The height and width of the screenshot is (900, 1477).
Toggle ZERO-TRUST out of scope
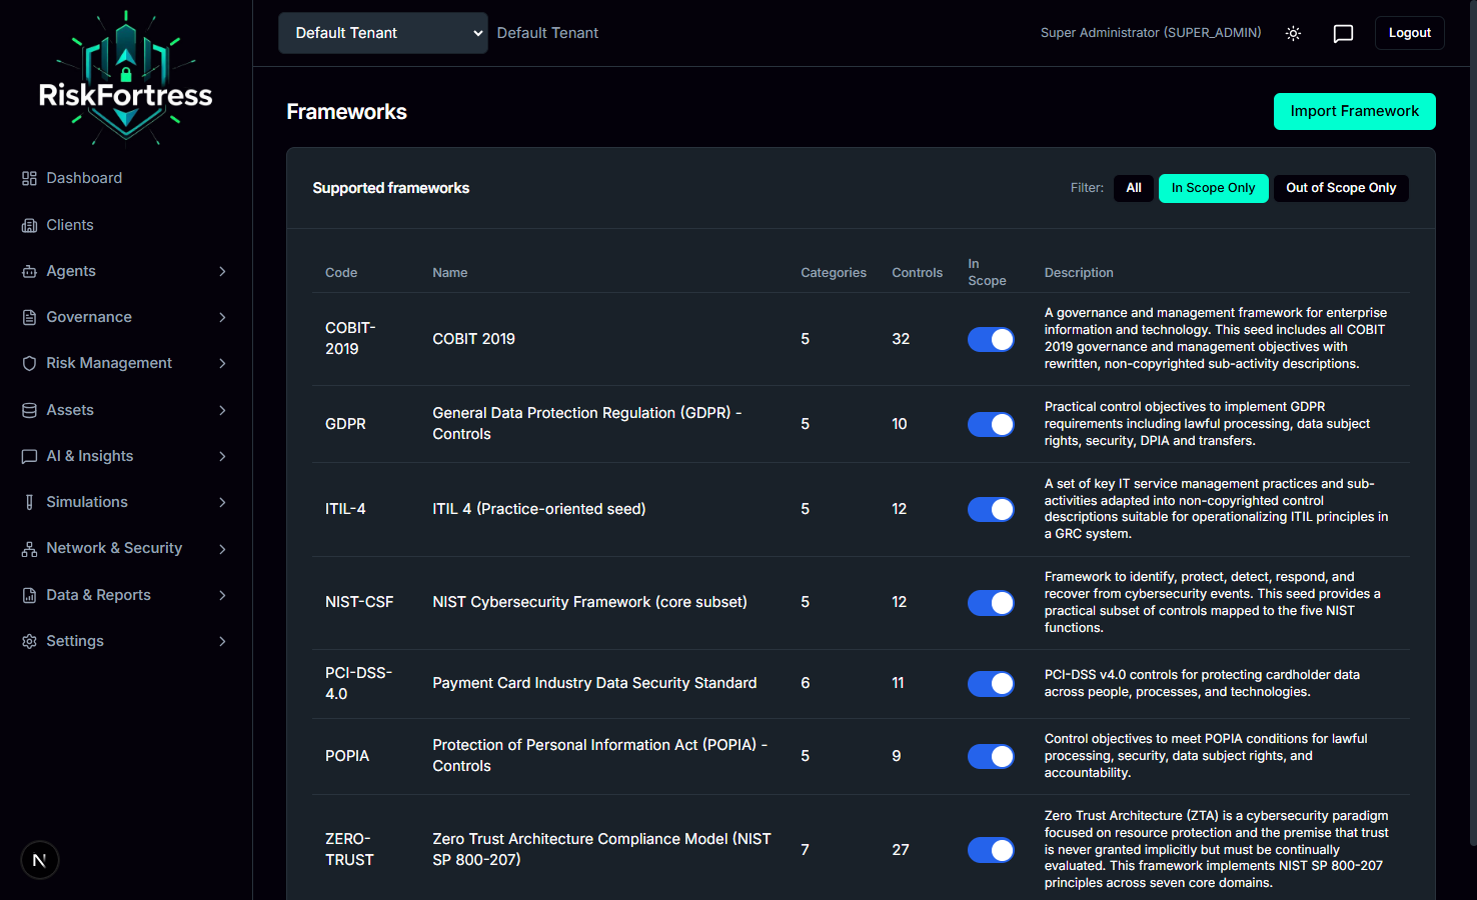coord(990,850)
